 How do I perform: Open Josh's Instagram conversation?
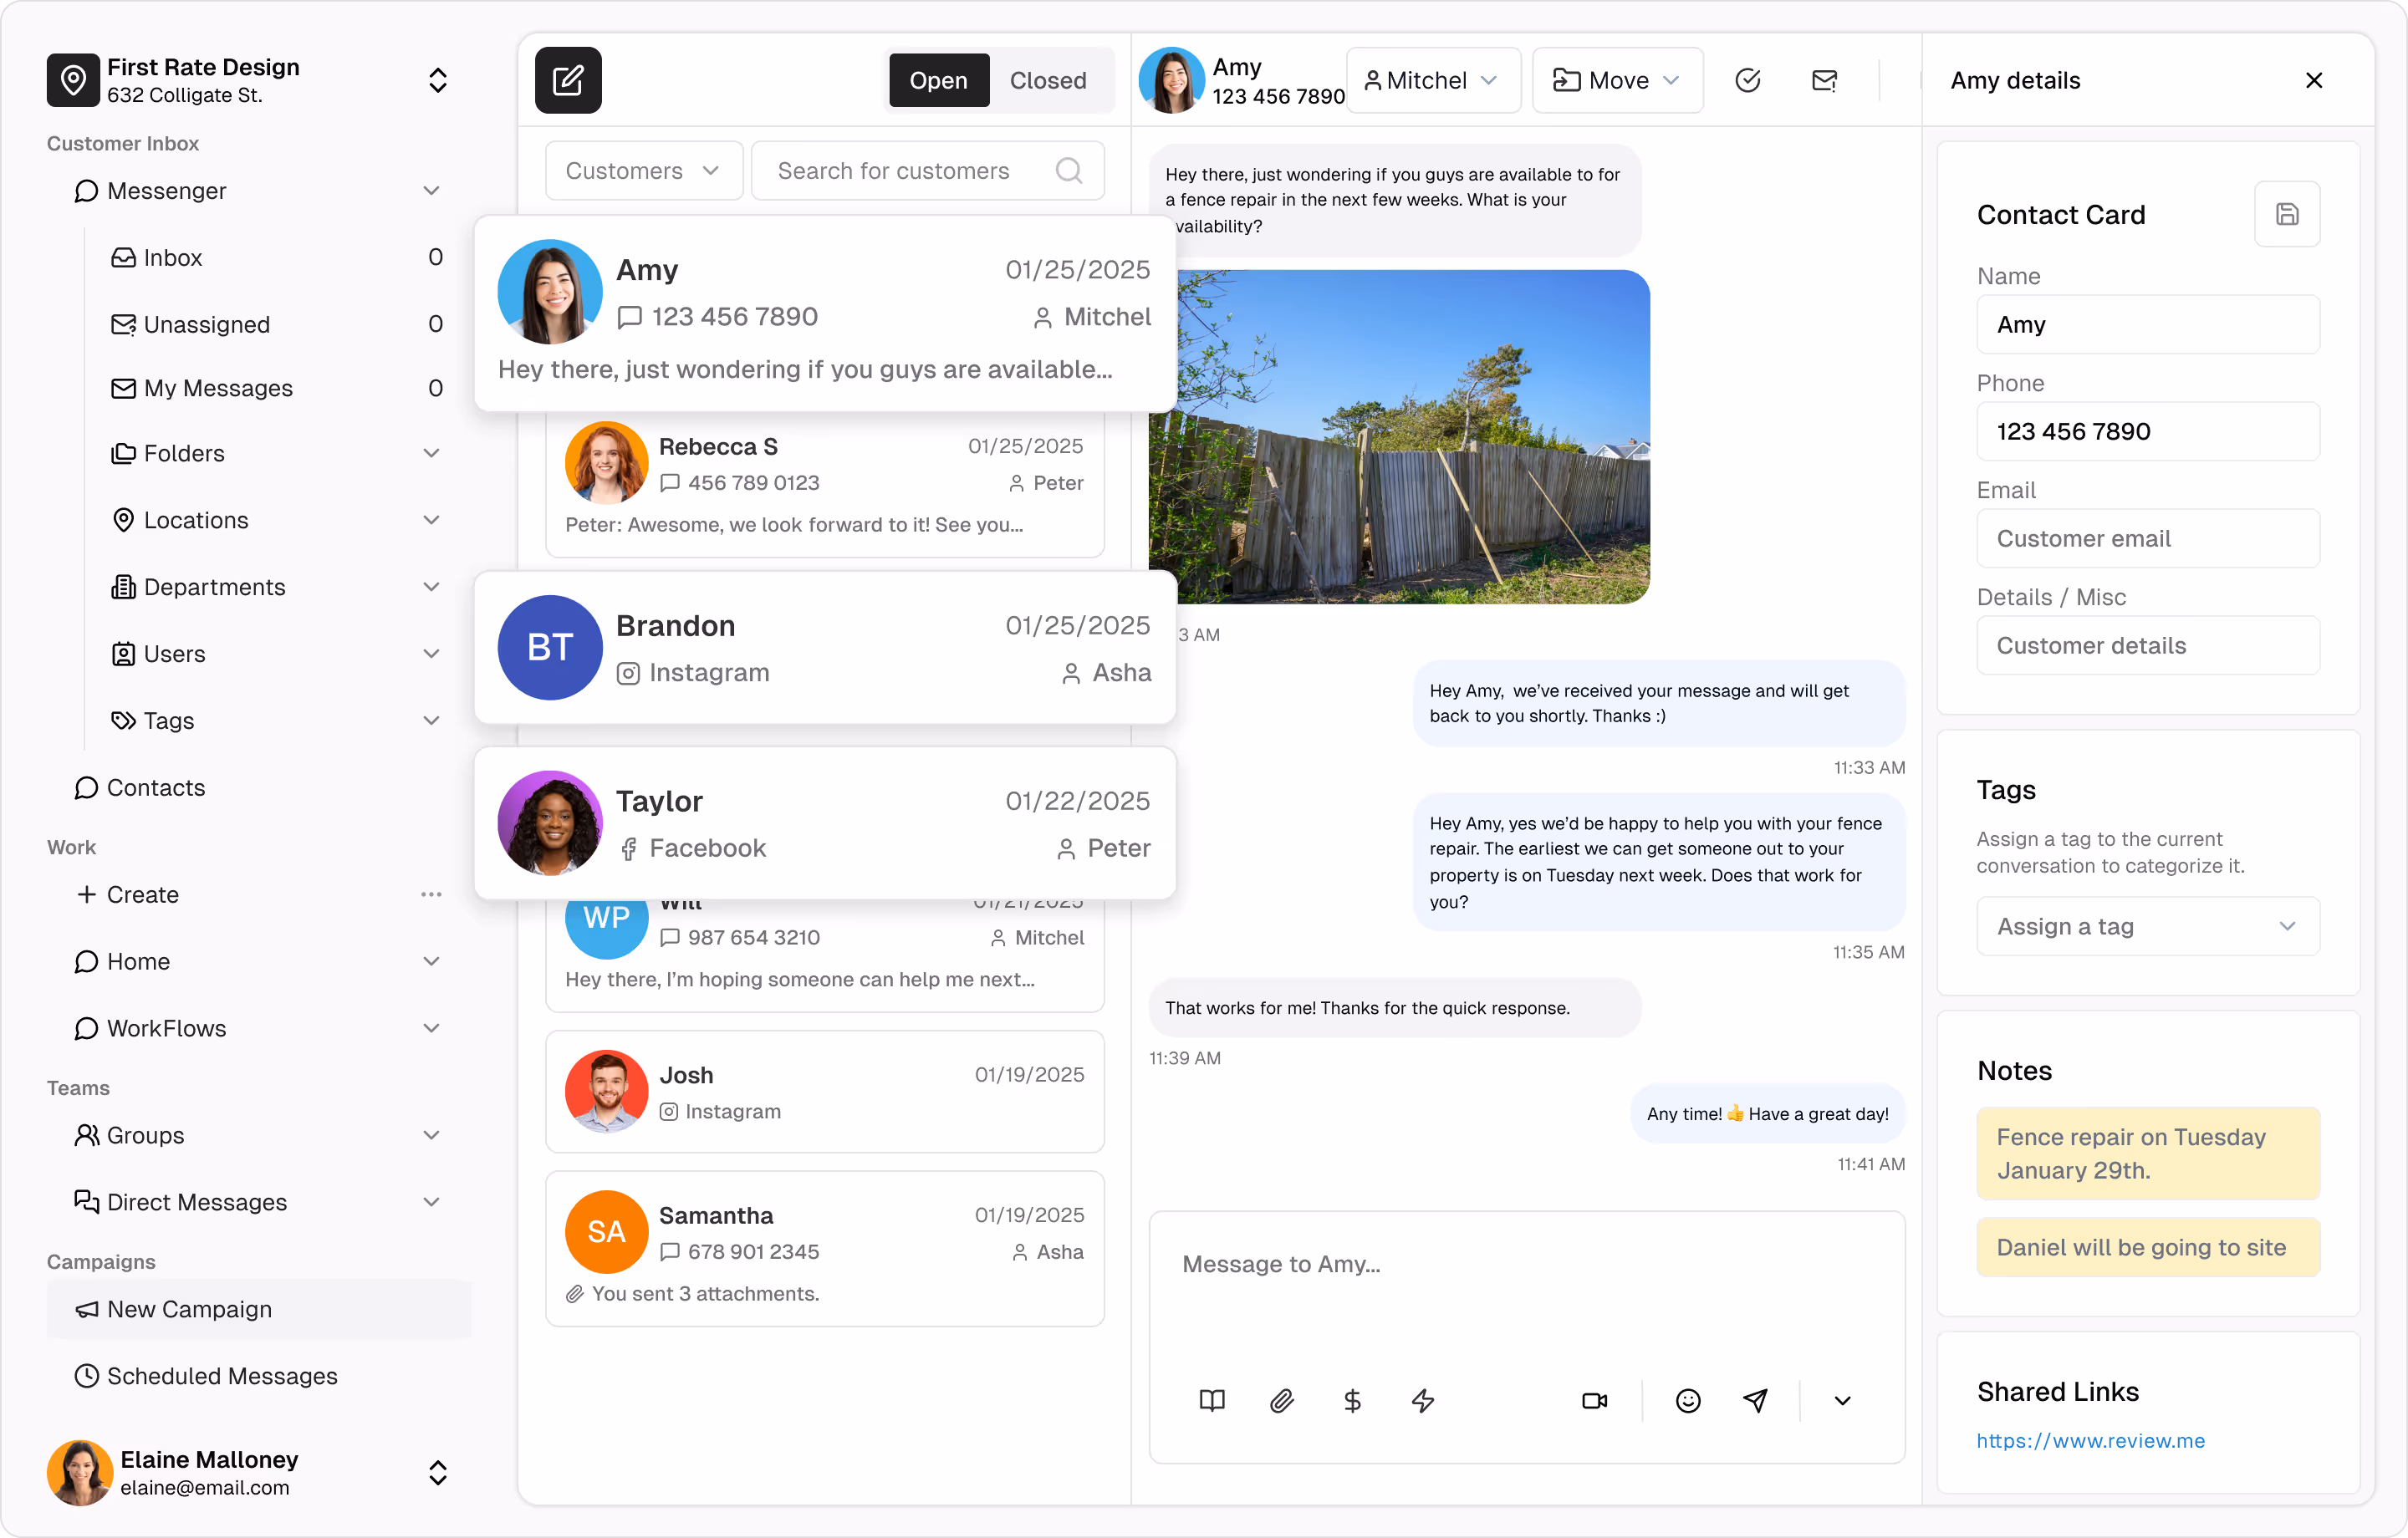[x=824, y=1092]
